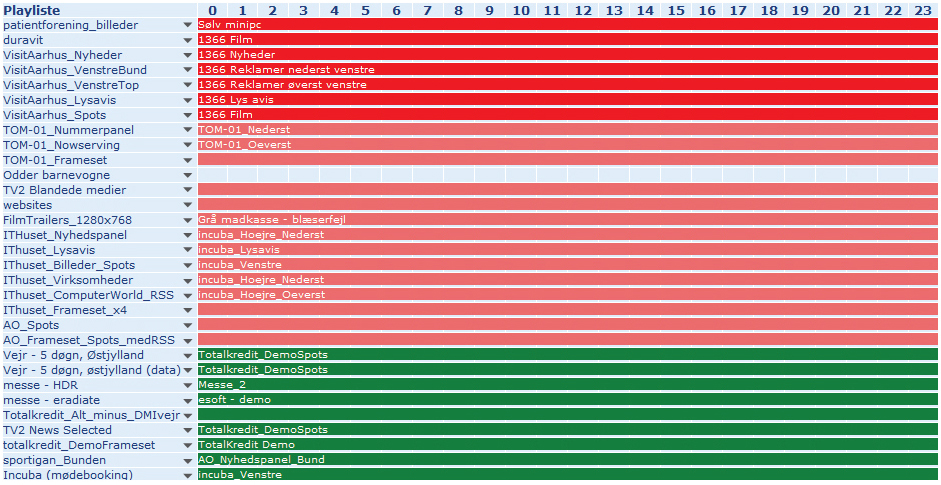Viewport: 941px width, 485px height.
Task: Select the Messe_2 schedule bar
Action: [x=568, y=385]
